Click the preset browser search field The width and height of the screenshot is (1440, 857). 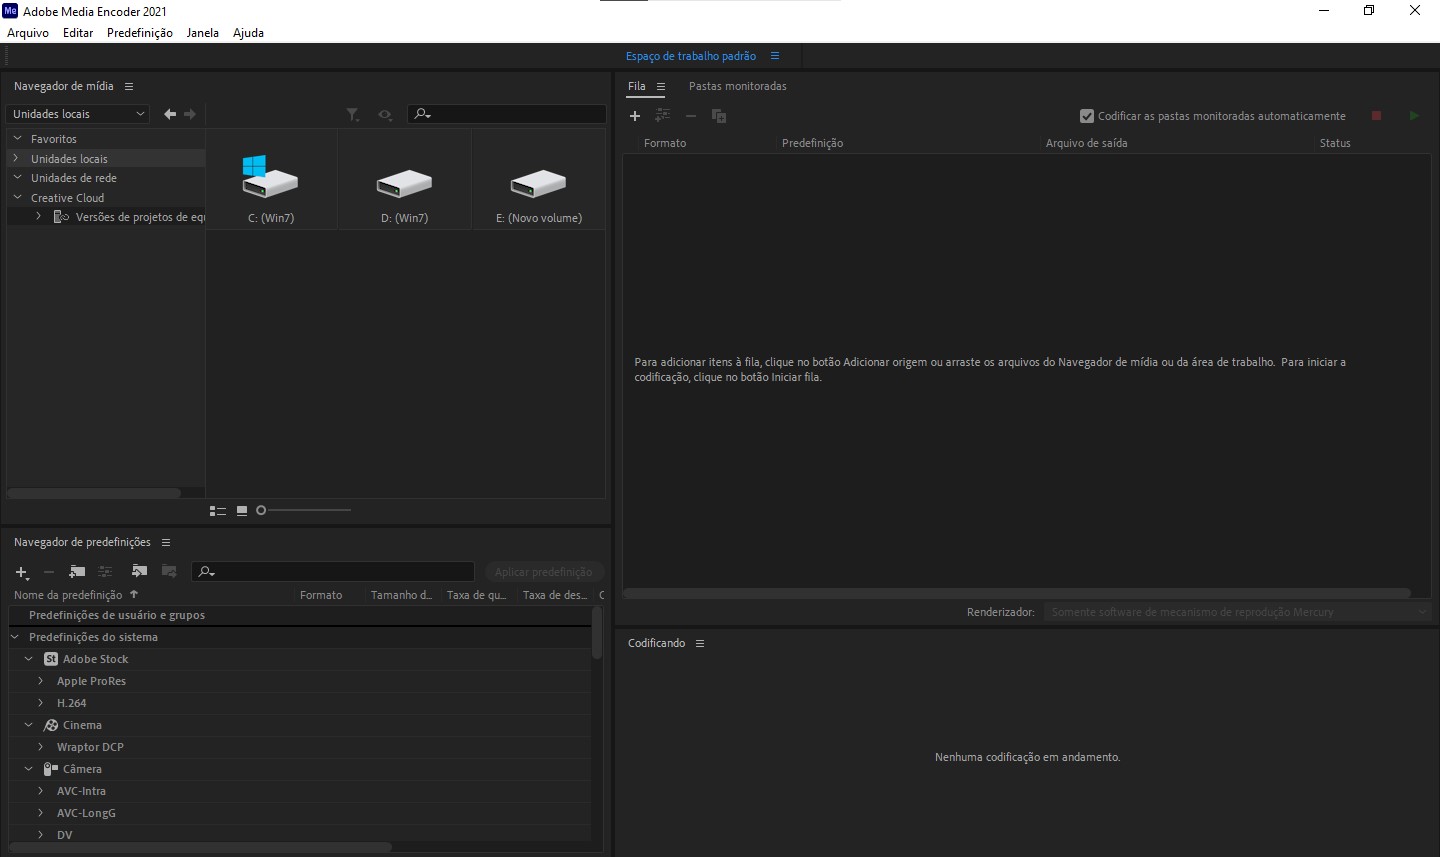point(333,572)
